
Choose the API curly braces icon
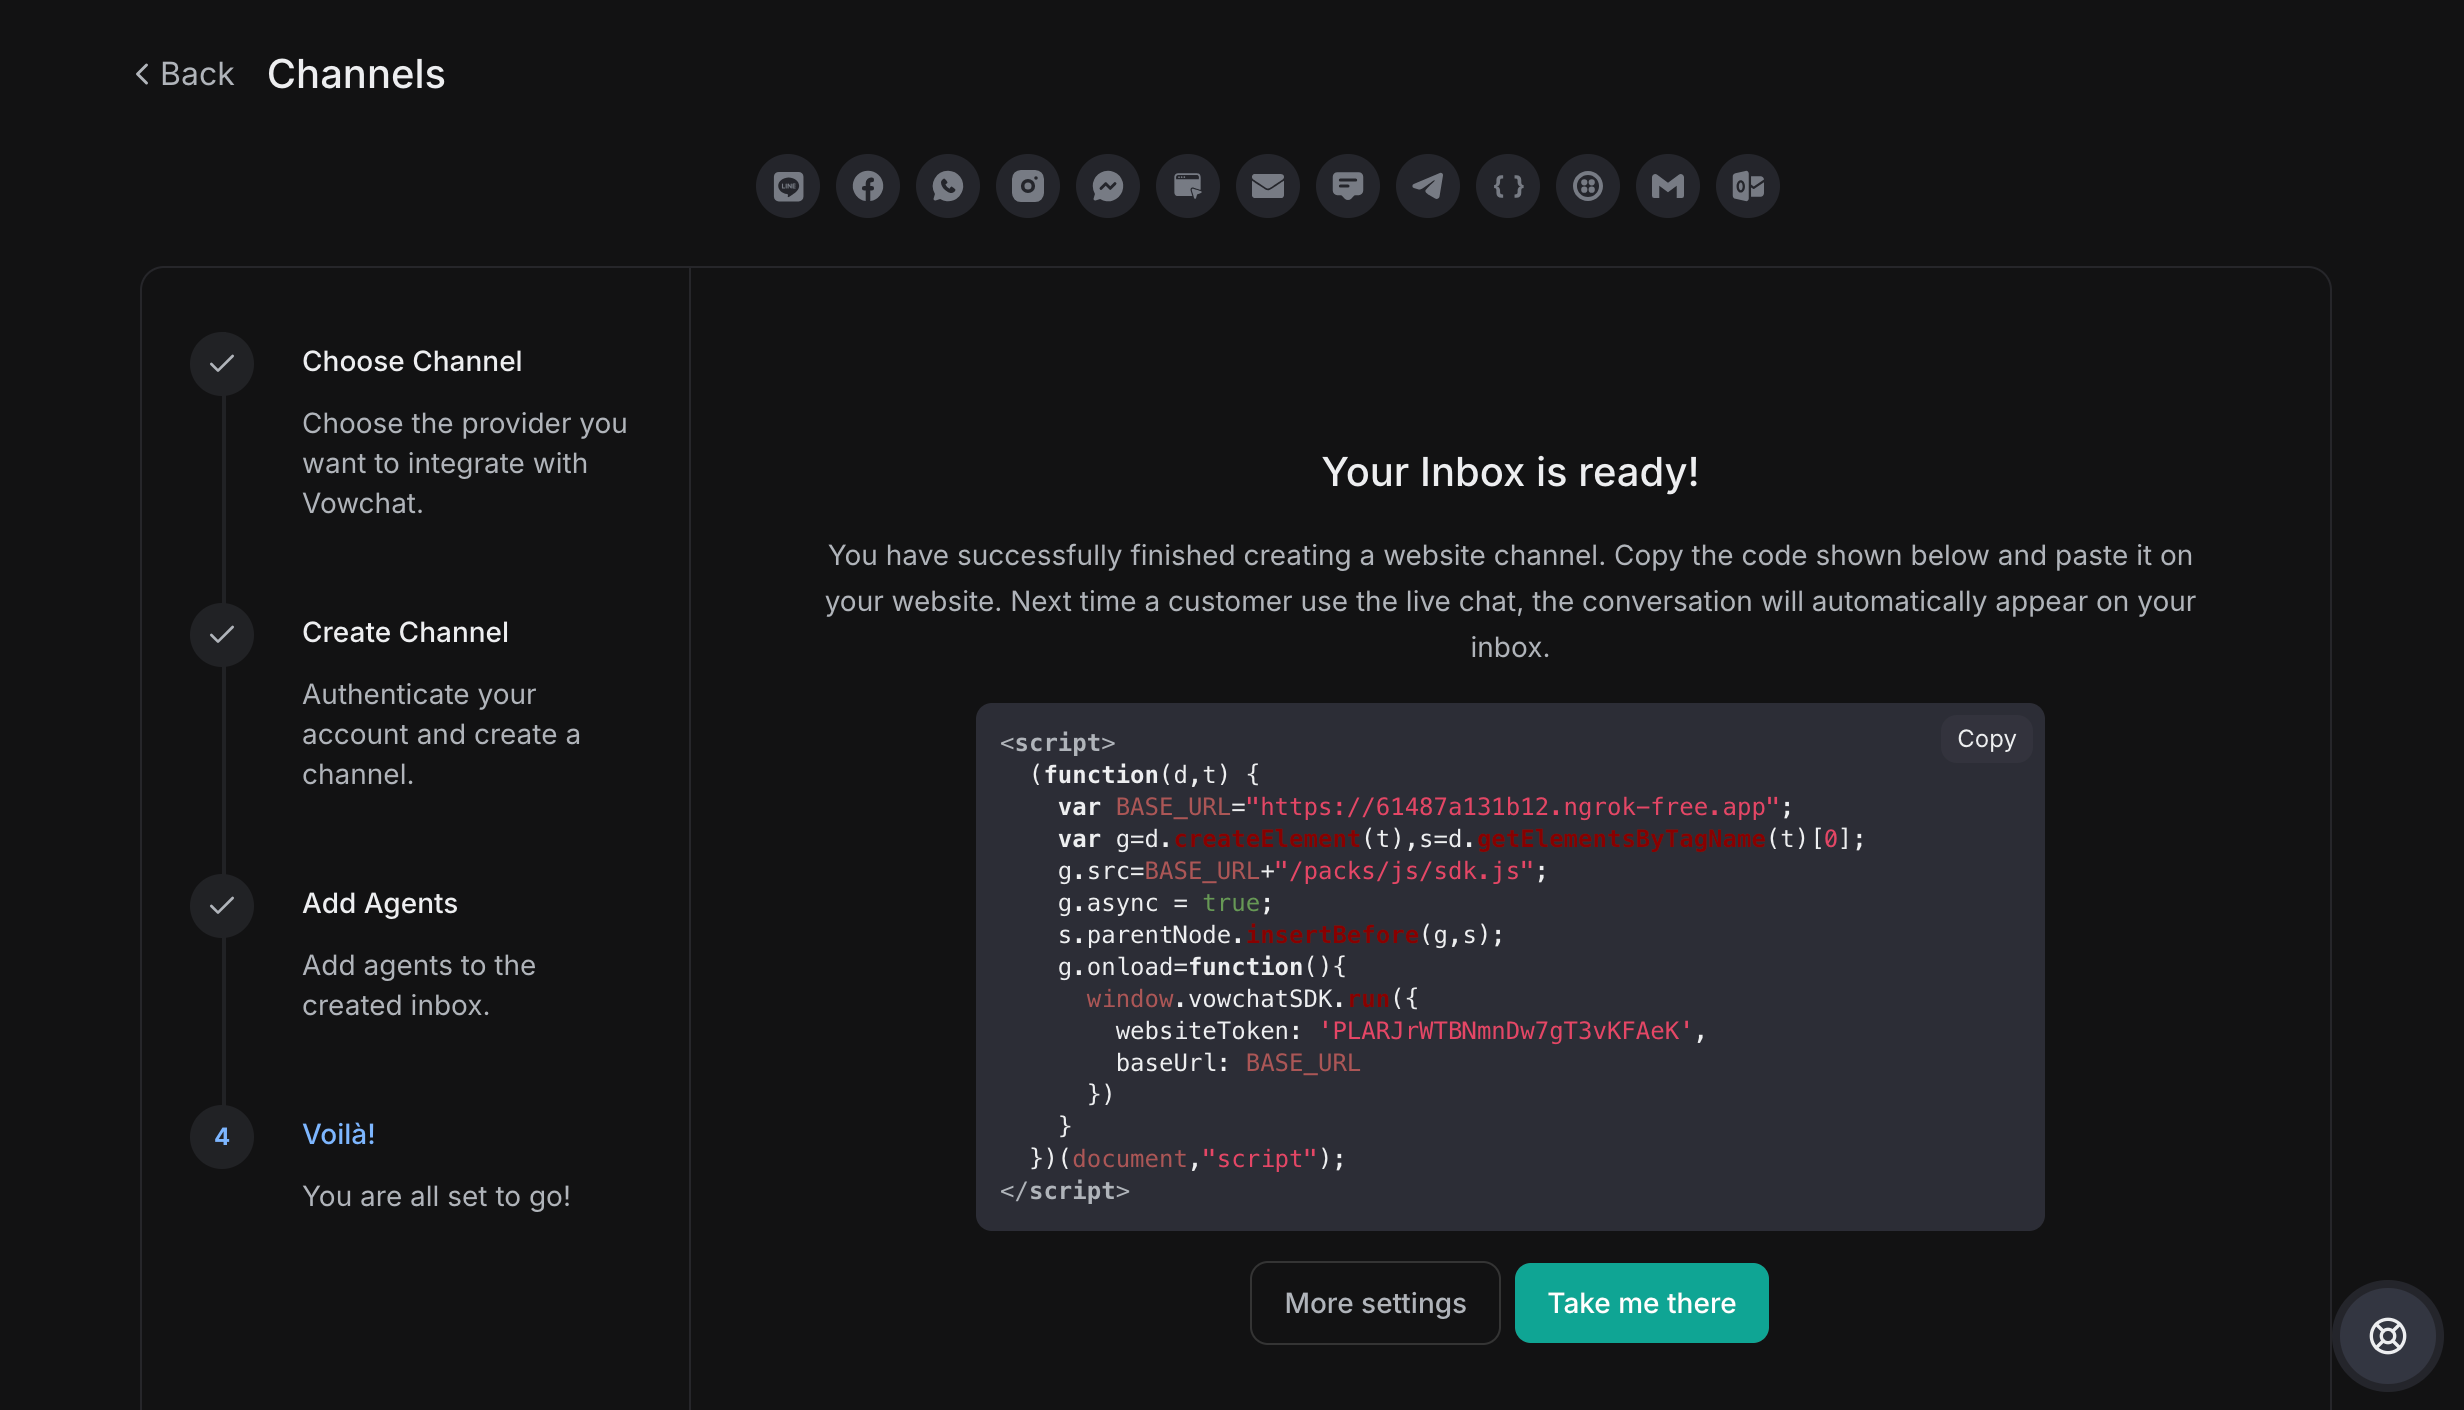click(x=1508, y=186)
